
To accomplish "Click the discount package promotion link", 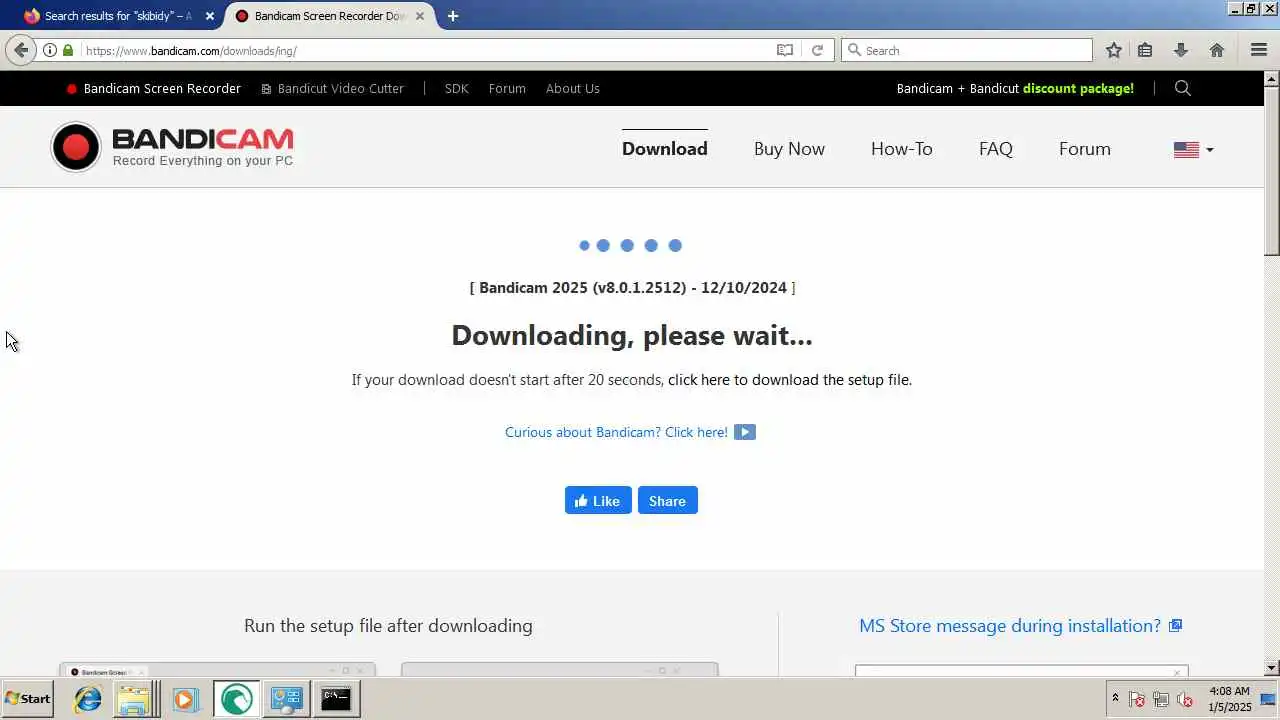I will coord(1078,88).
